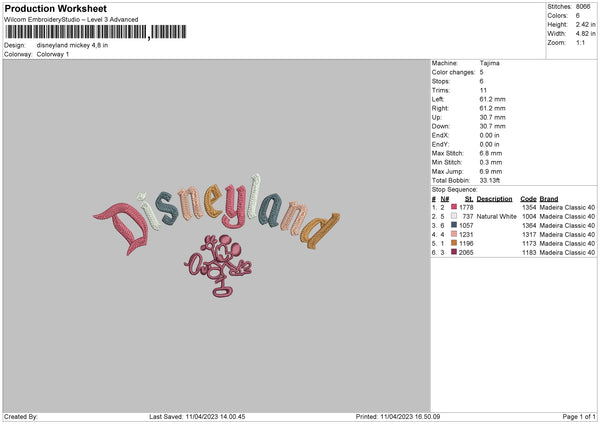Click the Page 1 of 1 label

579,417
